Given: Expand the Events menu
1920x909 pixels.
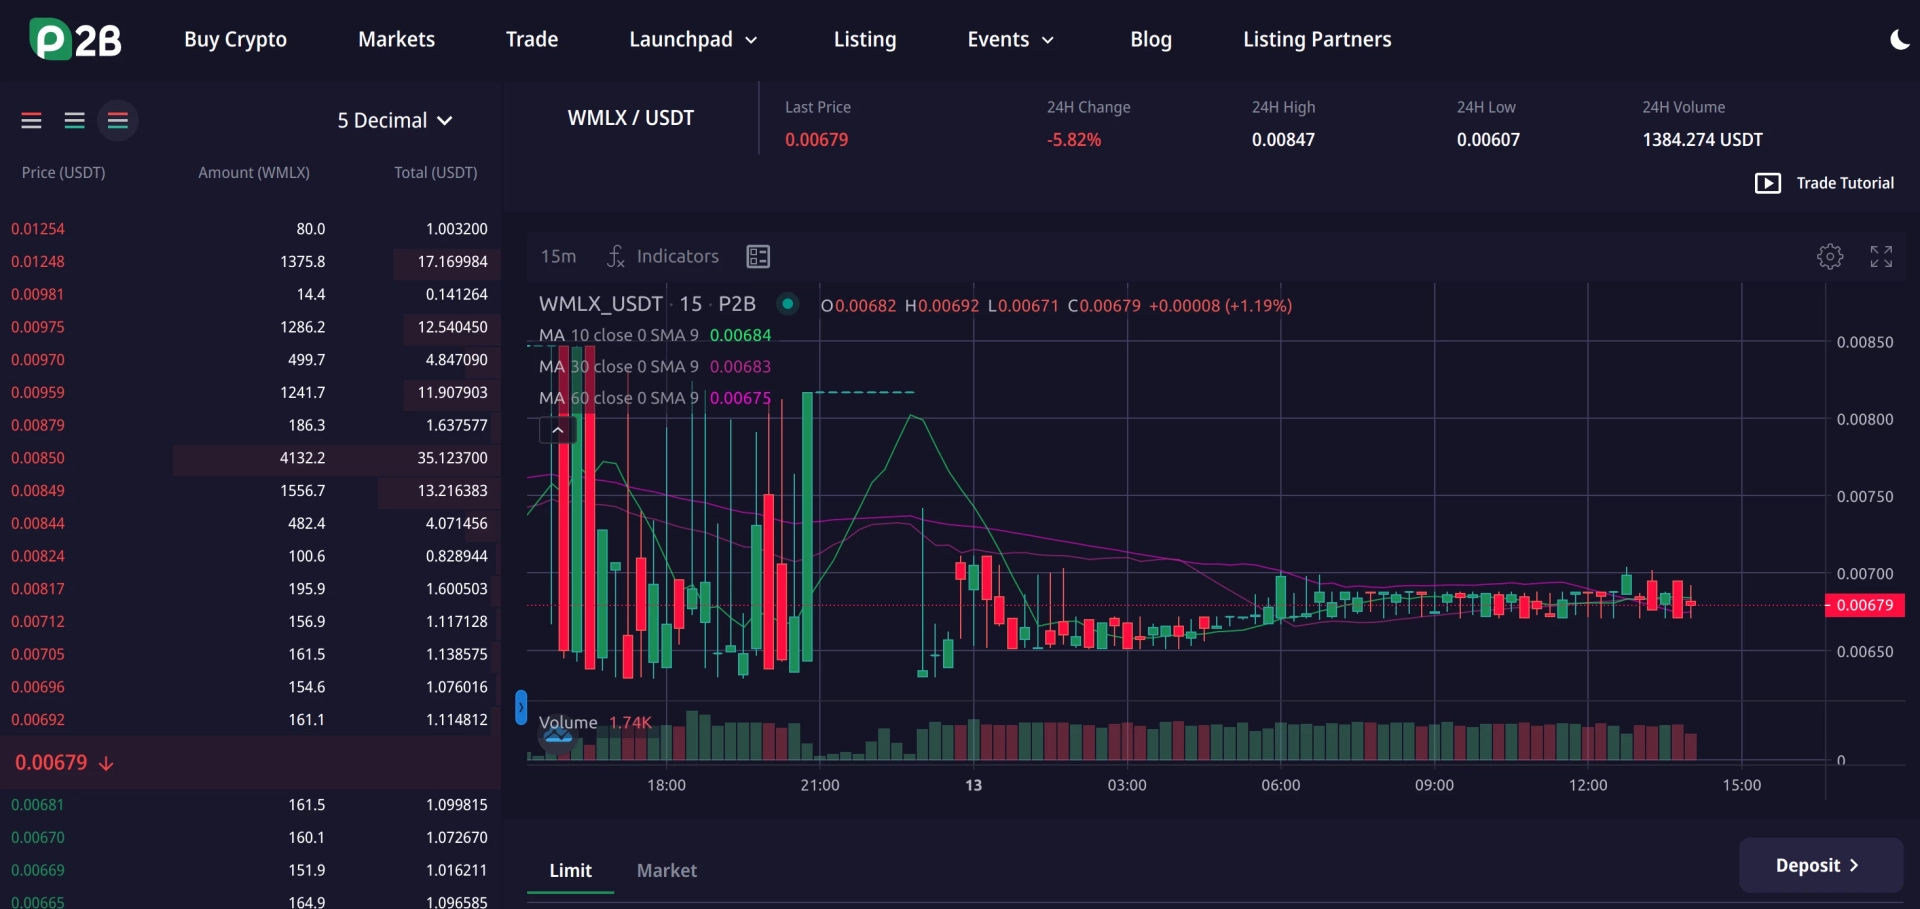Looking at the screenshot, I should pos(1011,40).
